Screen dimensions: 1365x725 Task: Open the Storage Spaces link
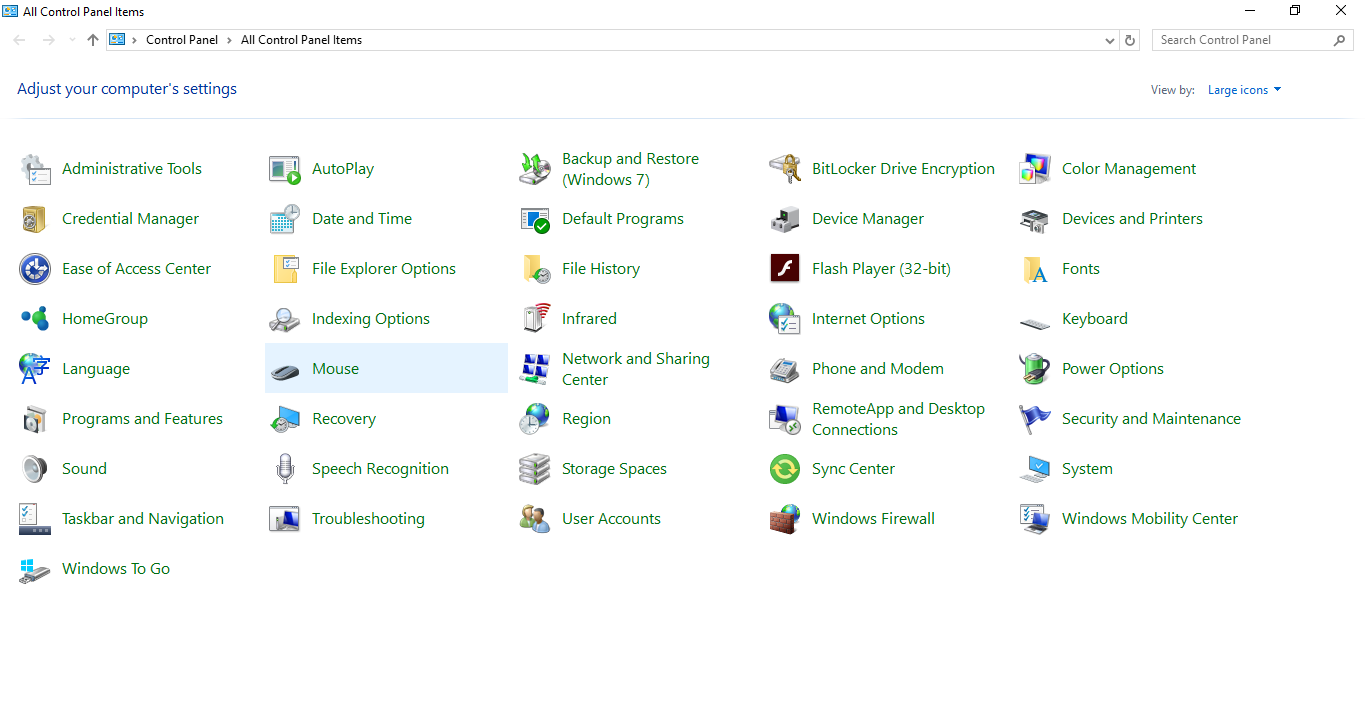click(x=614, y=469)
